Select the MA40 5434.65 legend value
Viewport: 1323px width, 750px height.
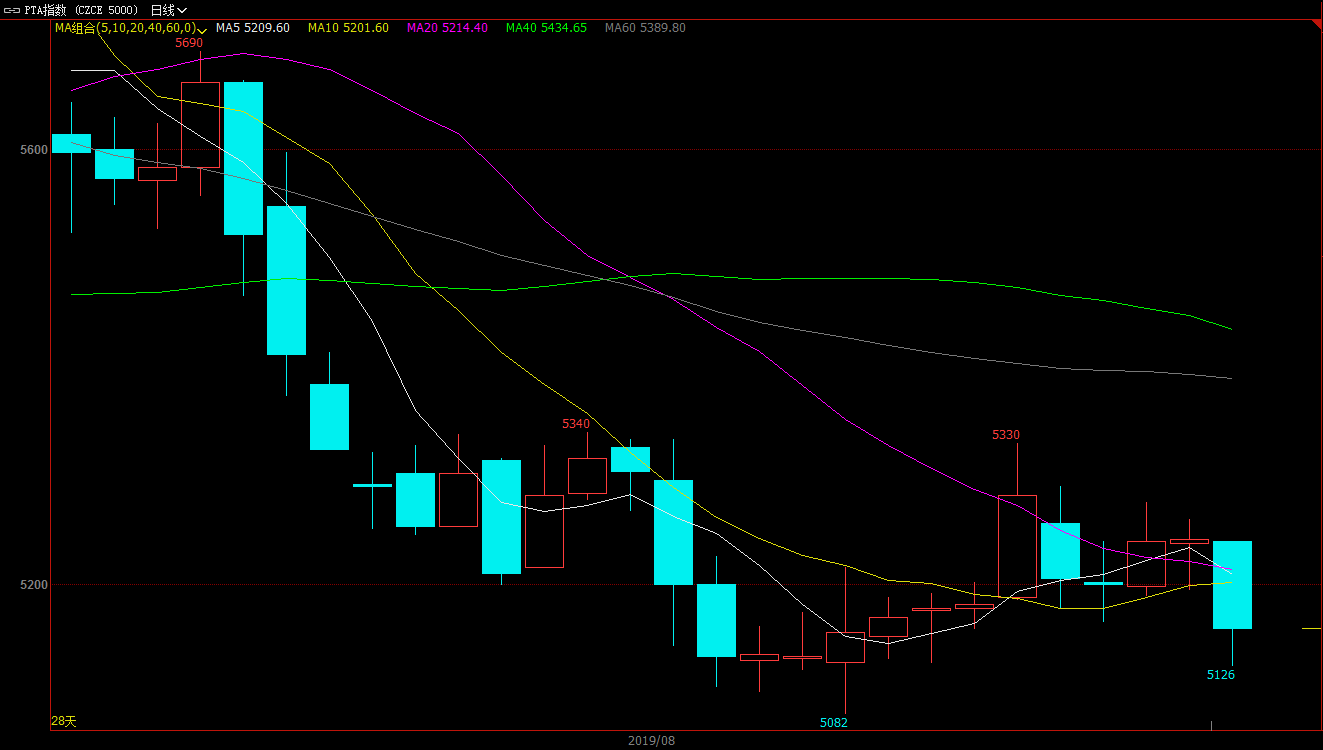[546, 28]
